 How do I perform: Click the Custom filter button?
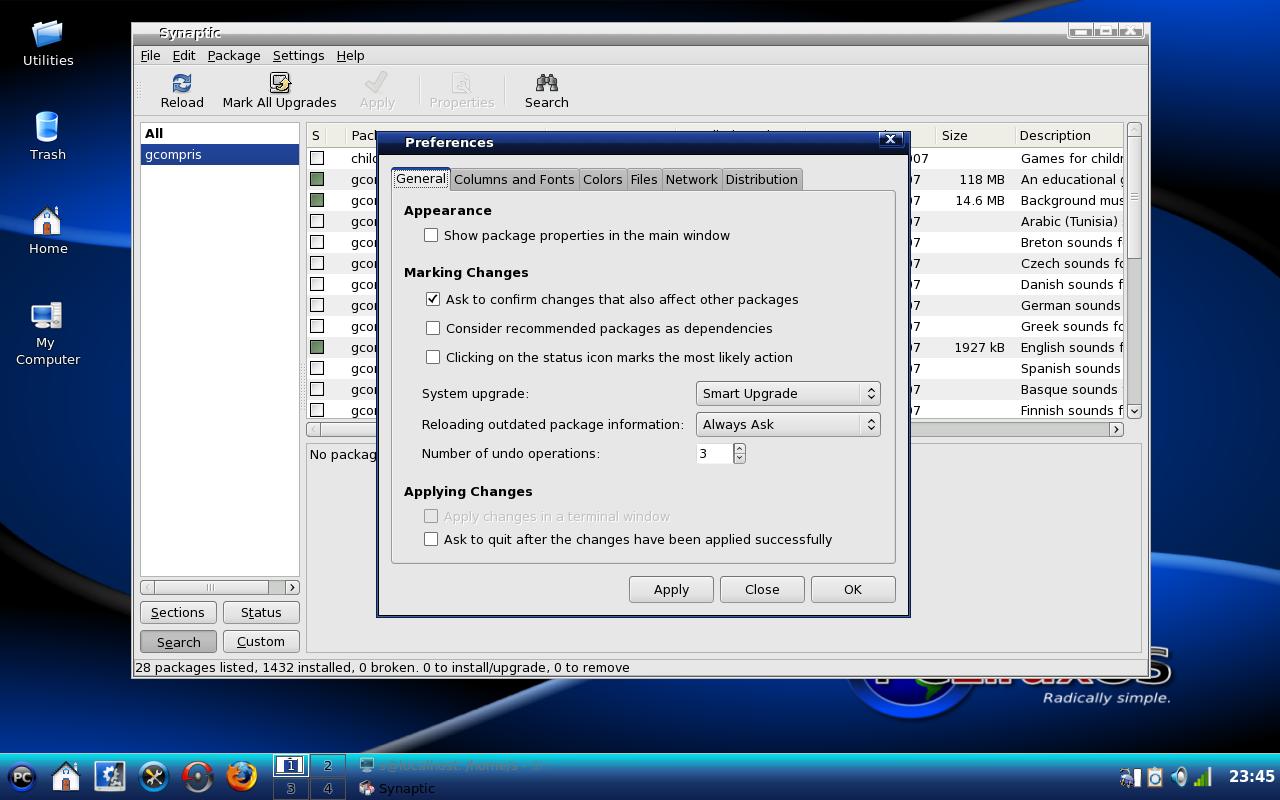tap(261, 641)
